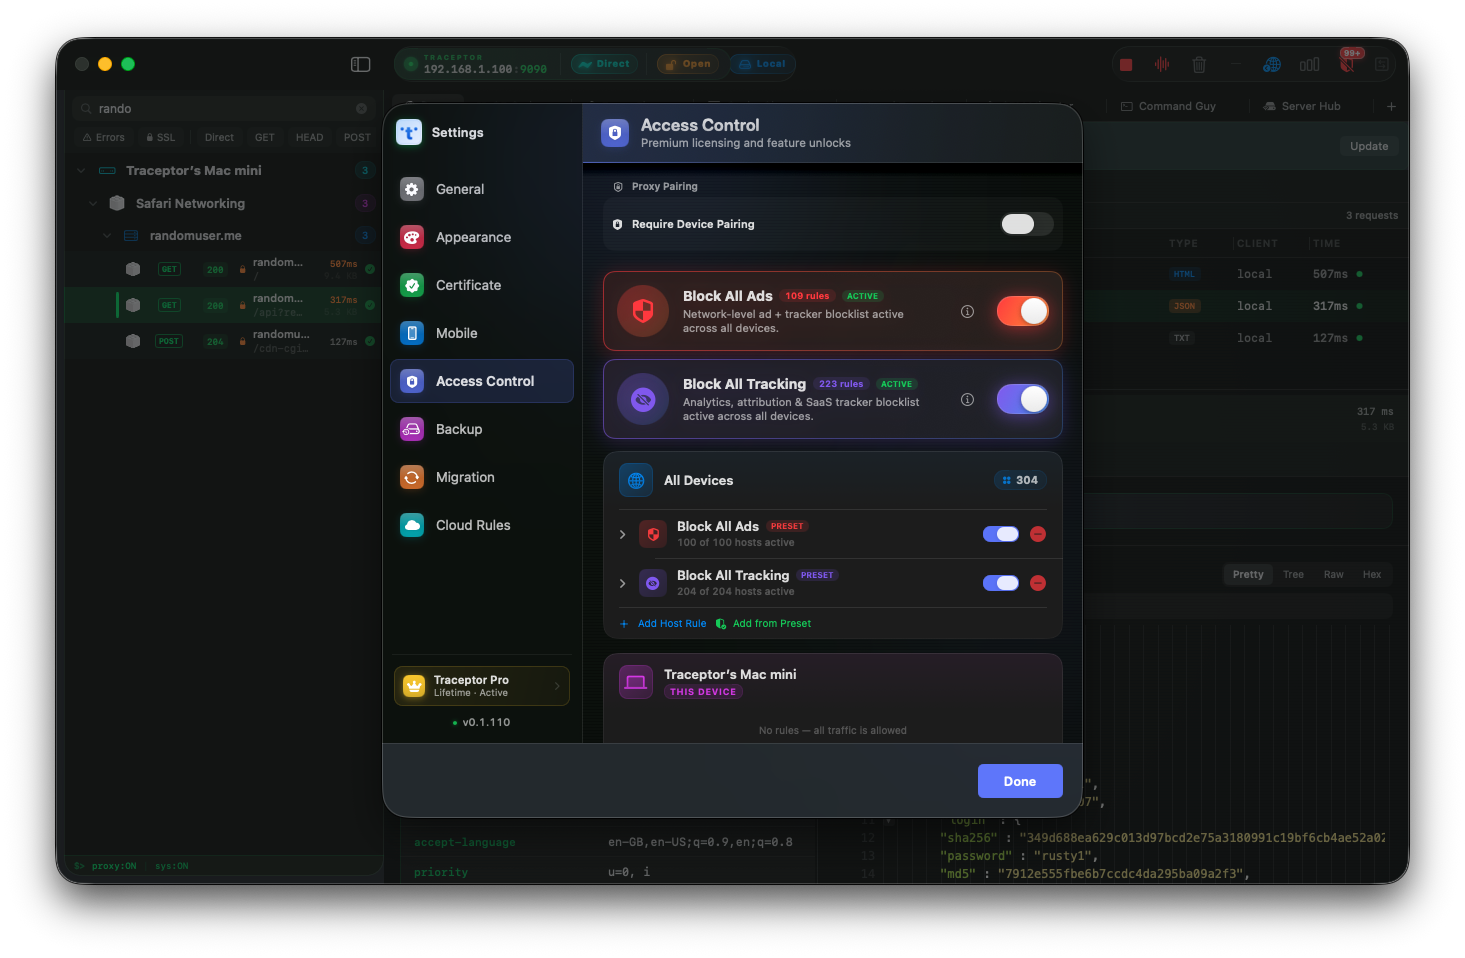Collapse the Safari Networking tree node
This screenshot has width=1465, height=958.
94,204
